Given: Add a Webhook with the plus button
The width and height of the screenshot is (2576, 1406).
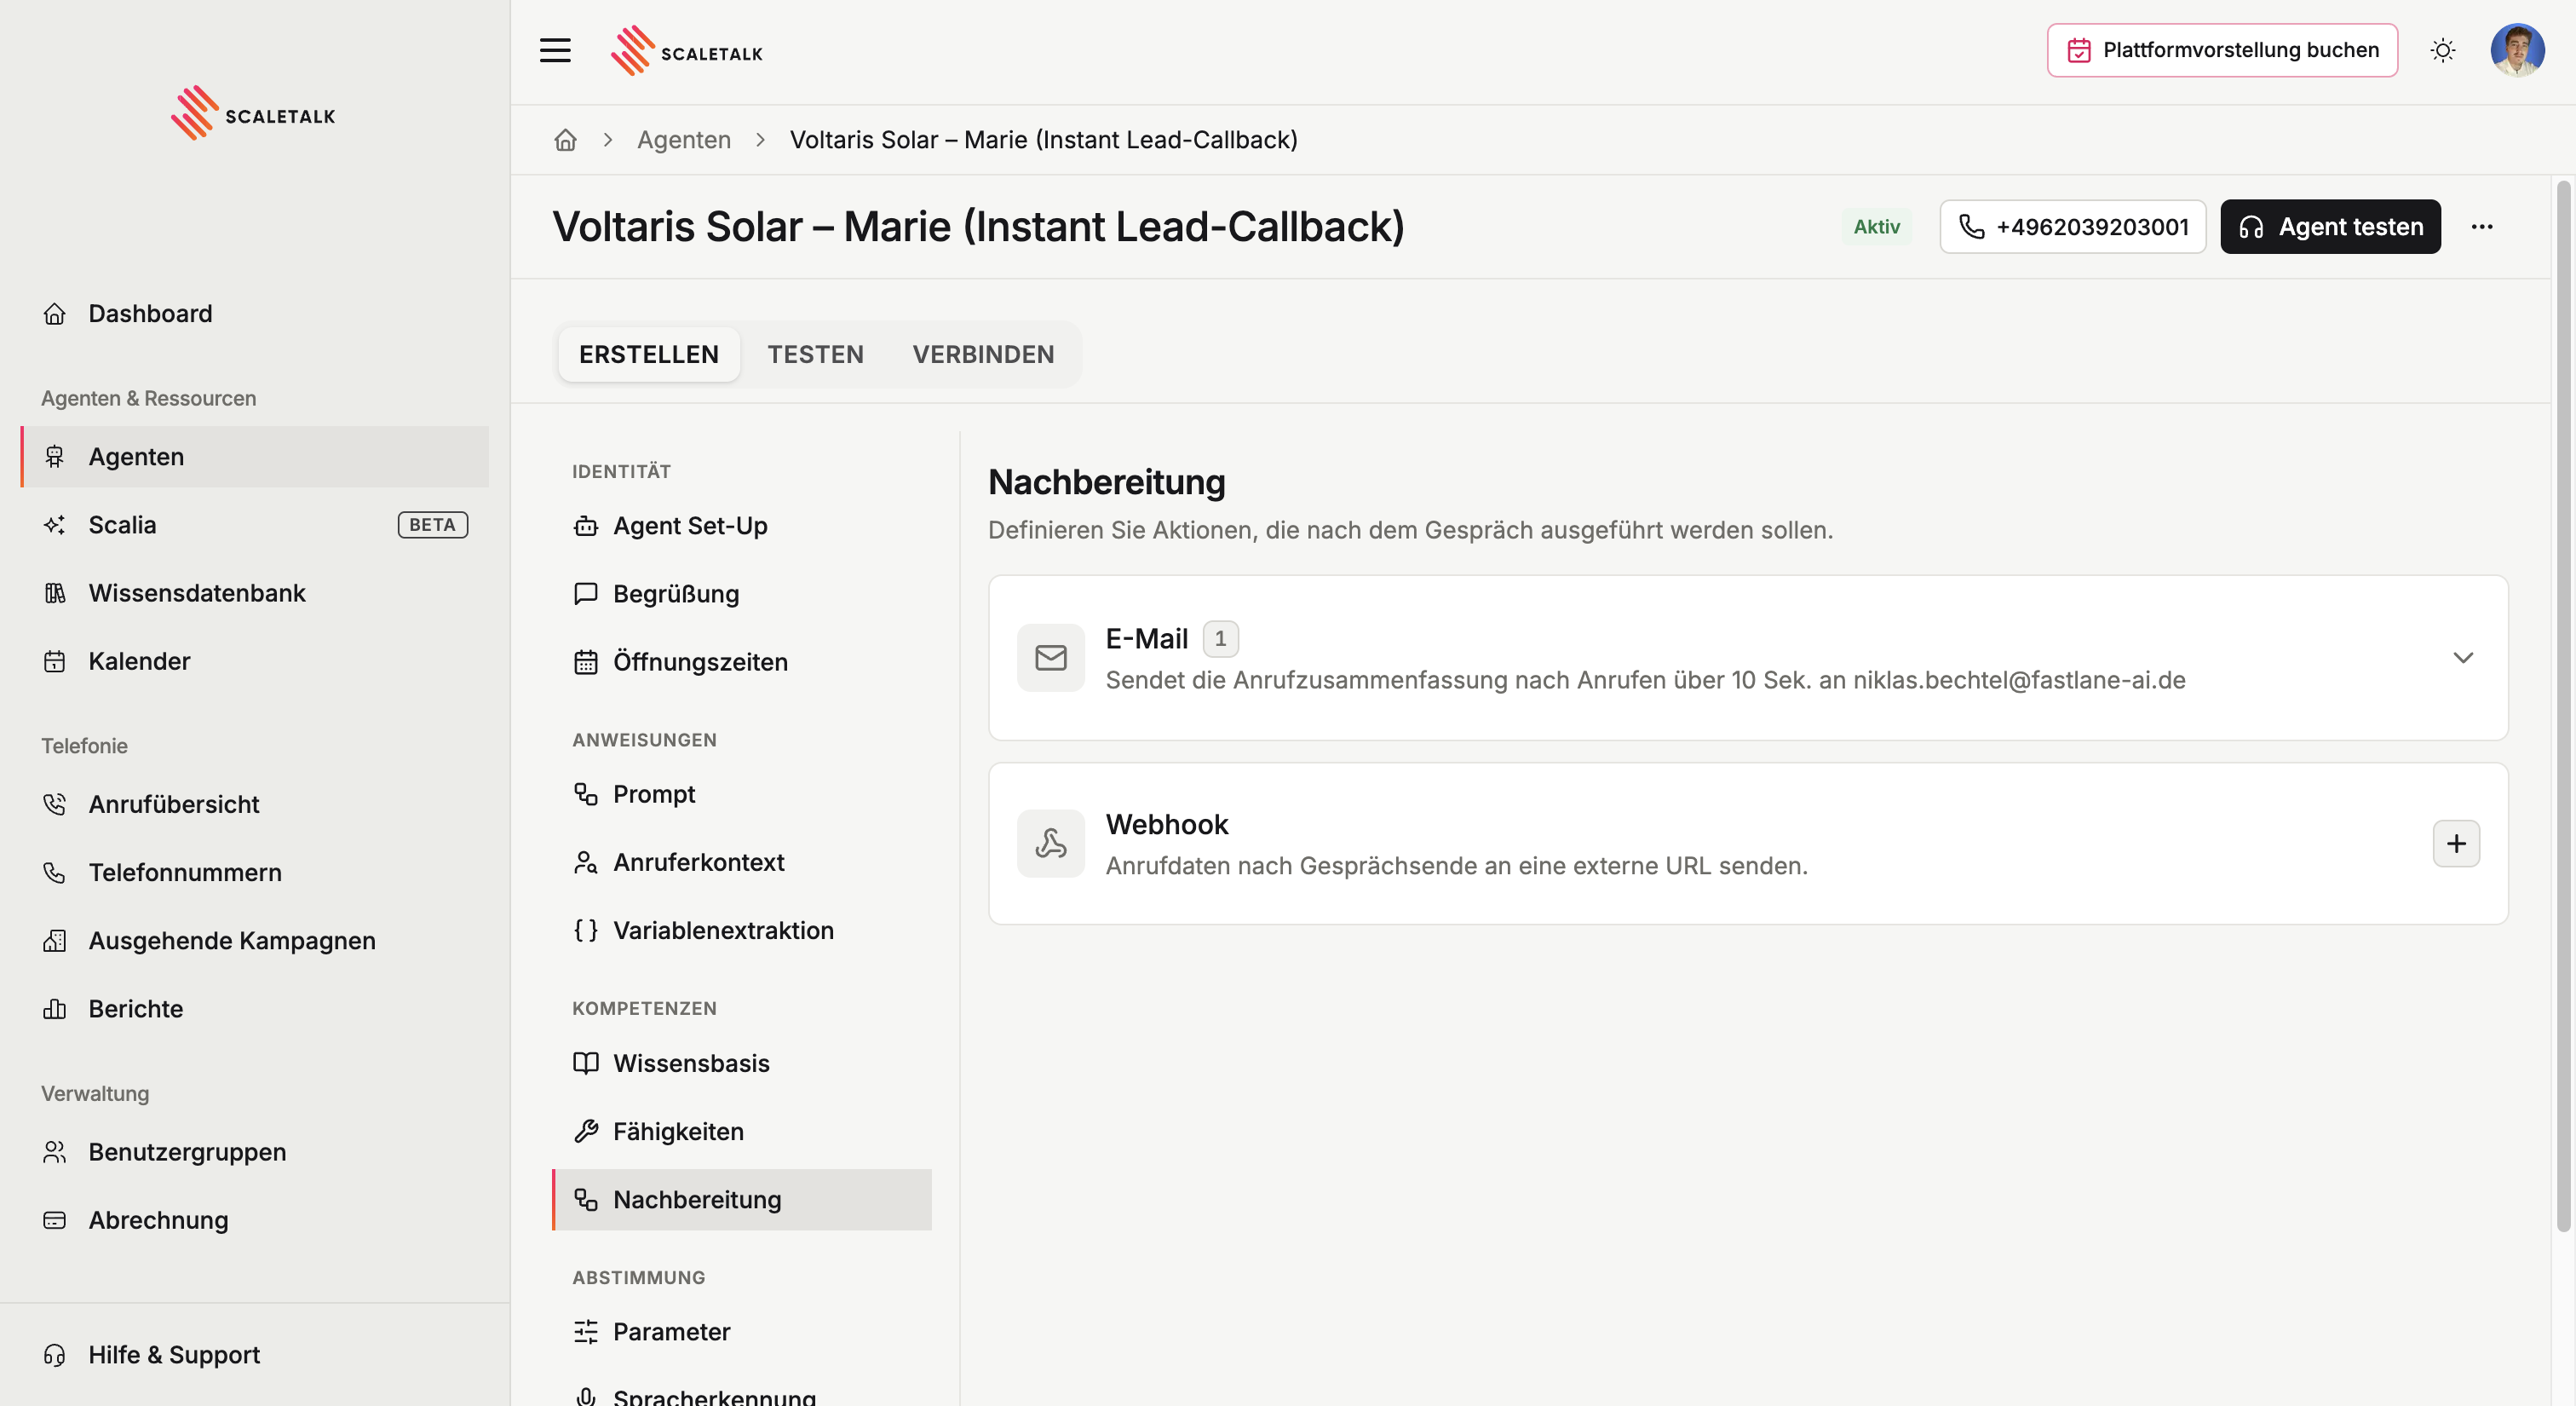Looking at the screenshot, I should point(2456,844).
